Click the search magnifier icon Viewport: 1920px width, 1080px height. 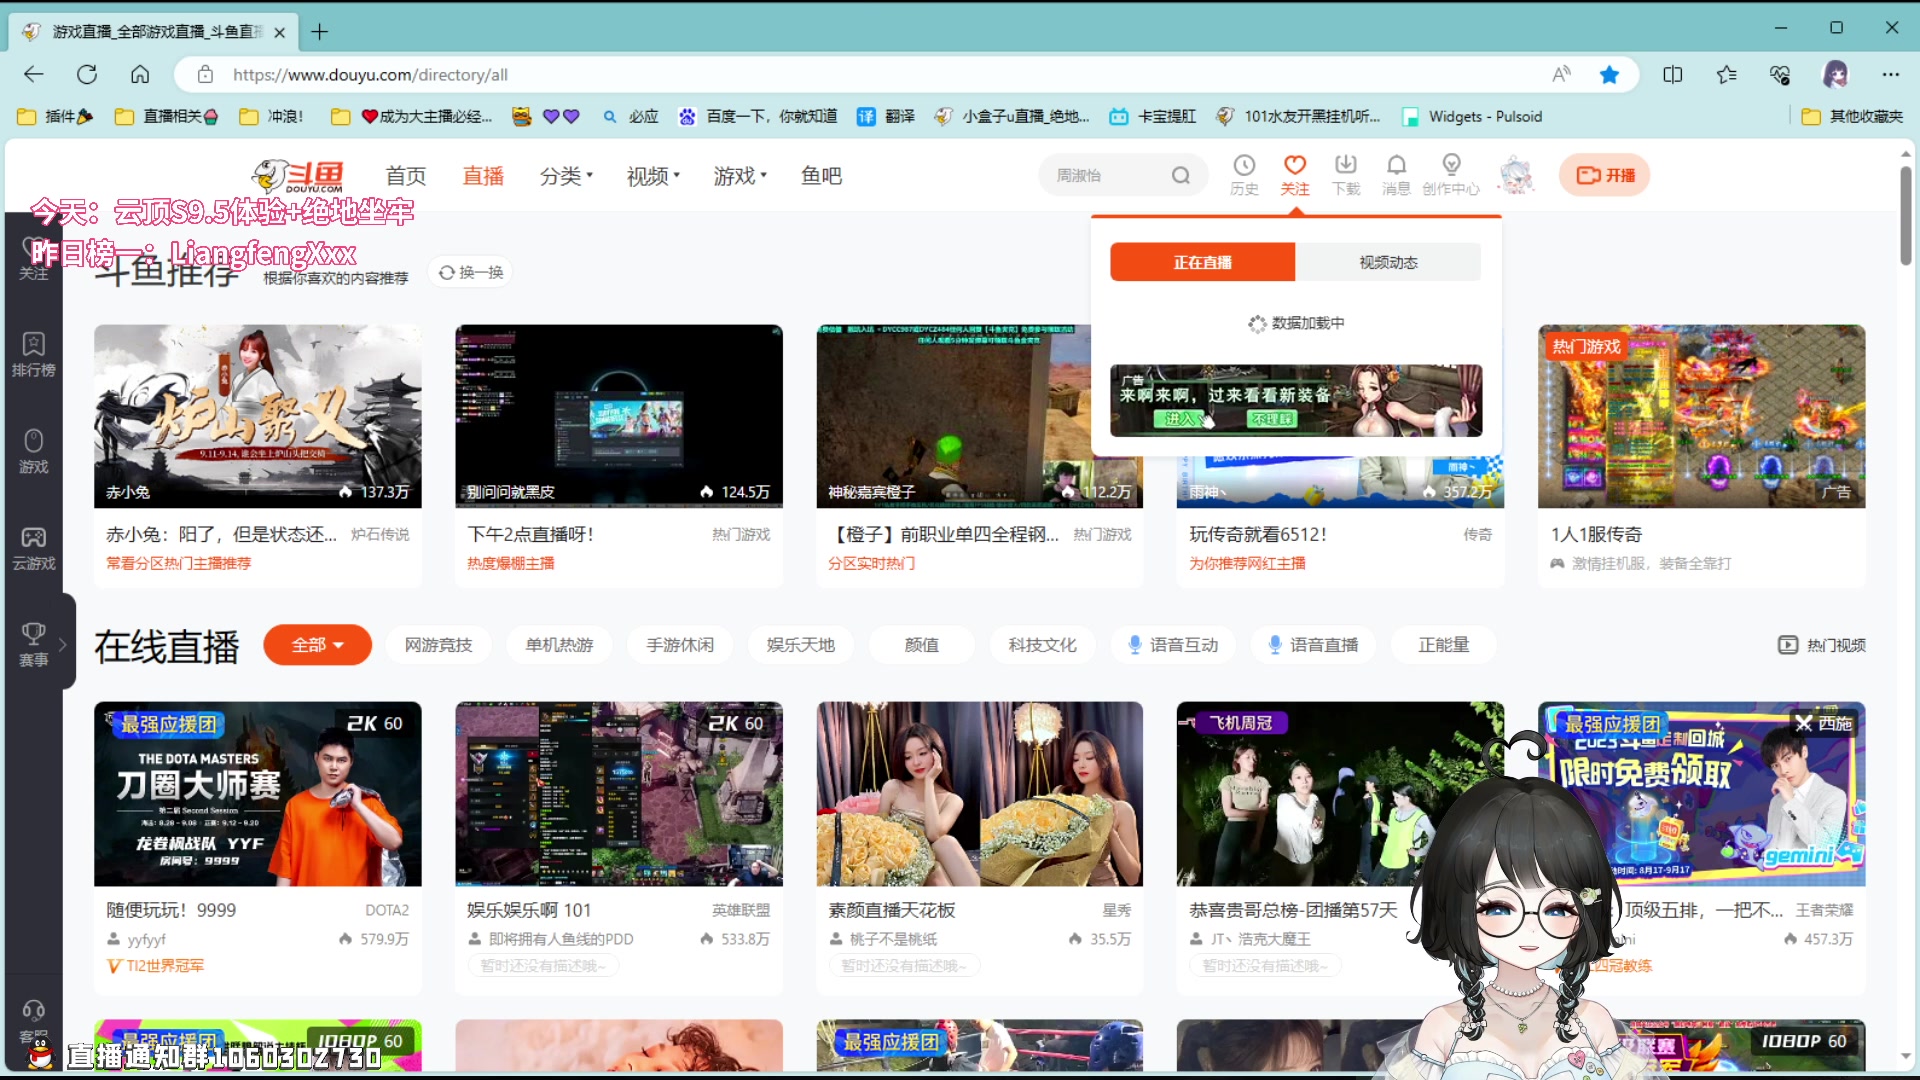[1181, 174]
